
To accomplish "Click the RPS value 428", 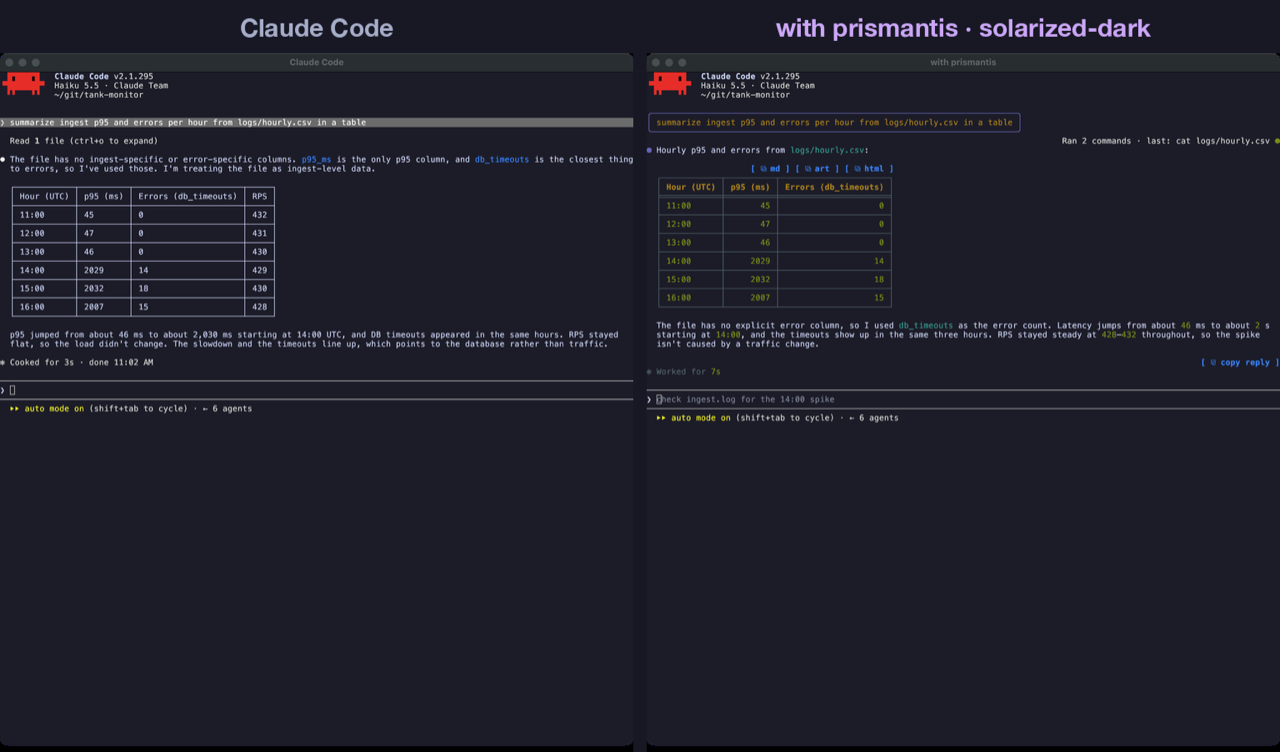I will 260,307.
